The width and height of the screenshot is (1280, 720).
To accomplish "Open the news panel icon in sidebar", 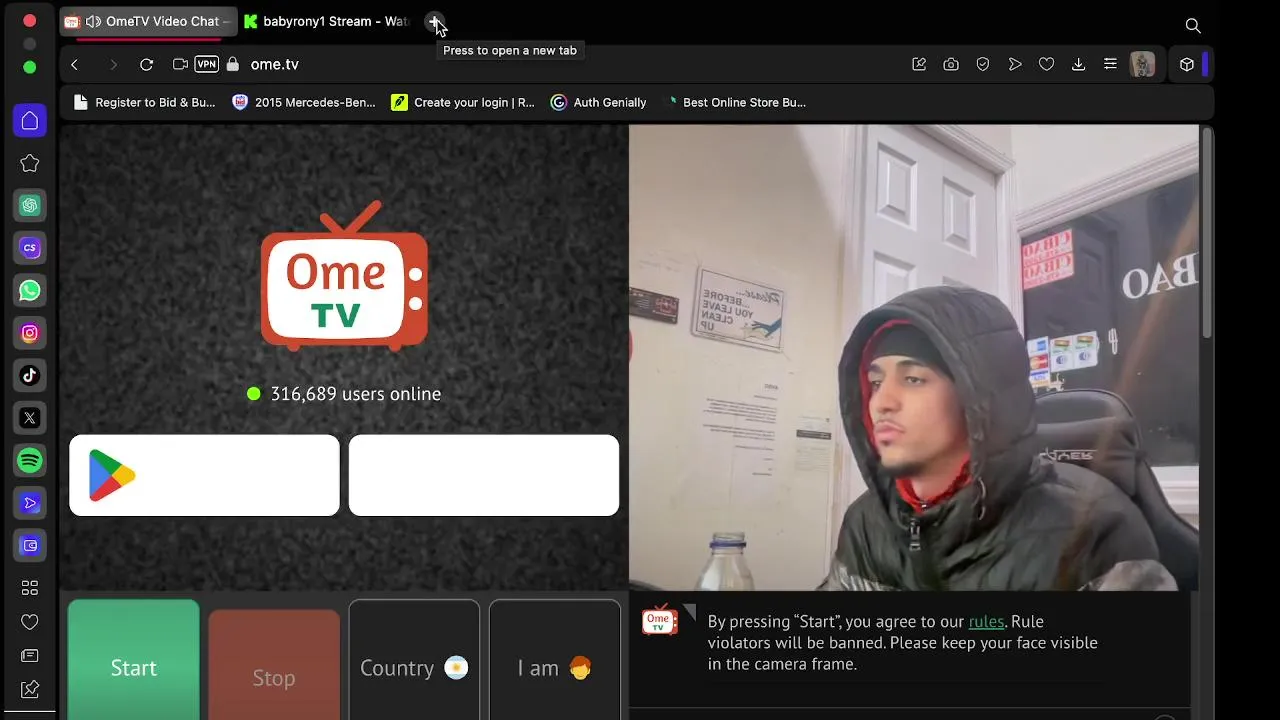I will pos(30,656).
